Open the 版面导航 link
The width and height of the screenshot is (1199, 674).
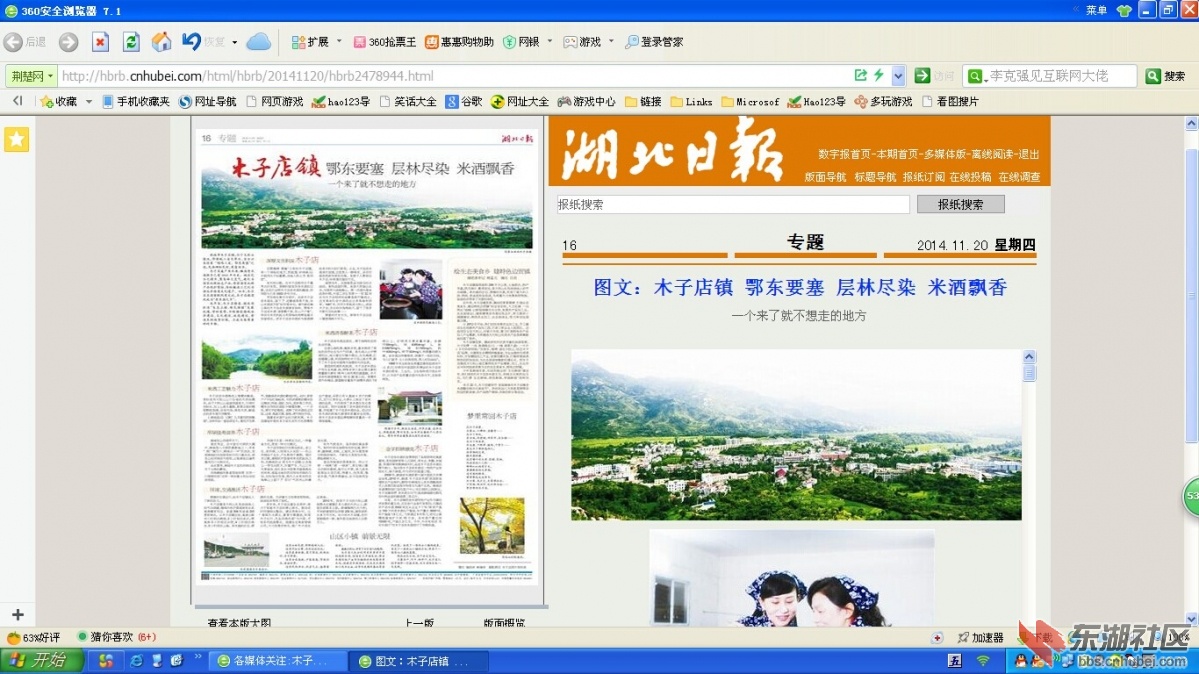825,177
